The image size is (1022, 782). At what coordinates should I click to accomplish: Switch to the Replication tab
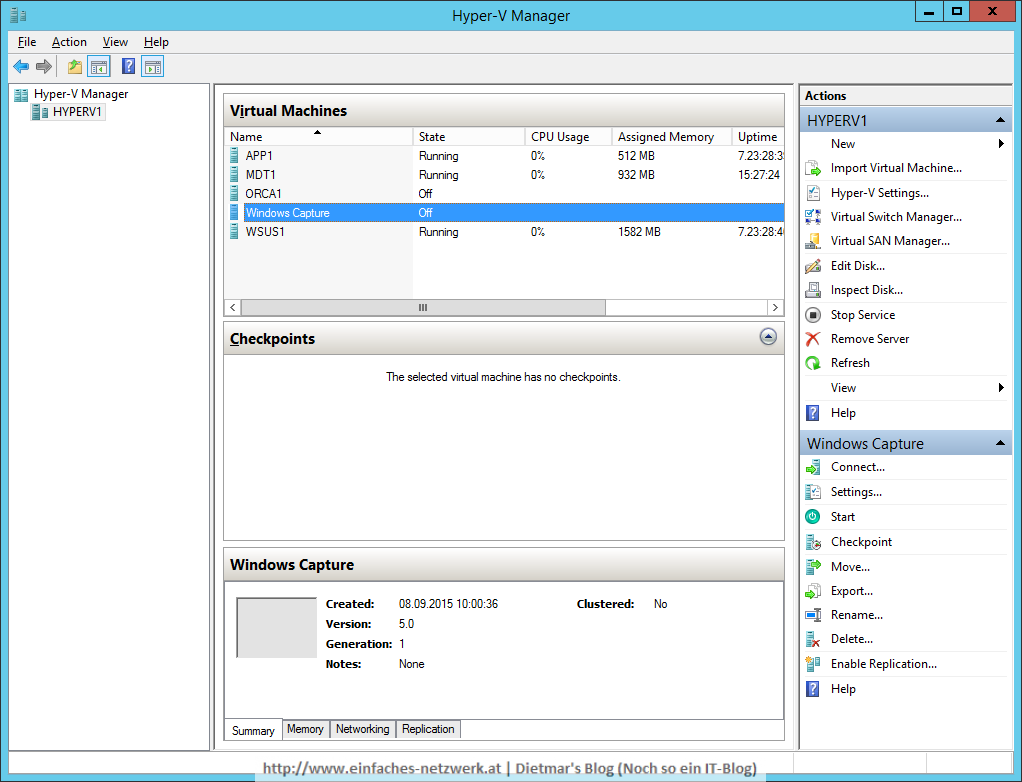pos(428,729)
